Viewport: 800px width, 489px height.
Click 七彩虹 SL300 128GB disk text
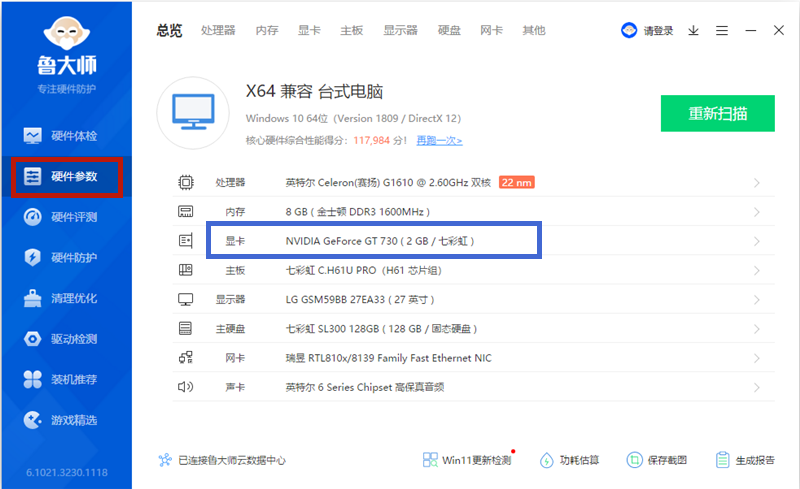pos(381,329)
